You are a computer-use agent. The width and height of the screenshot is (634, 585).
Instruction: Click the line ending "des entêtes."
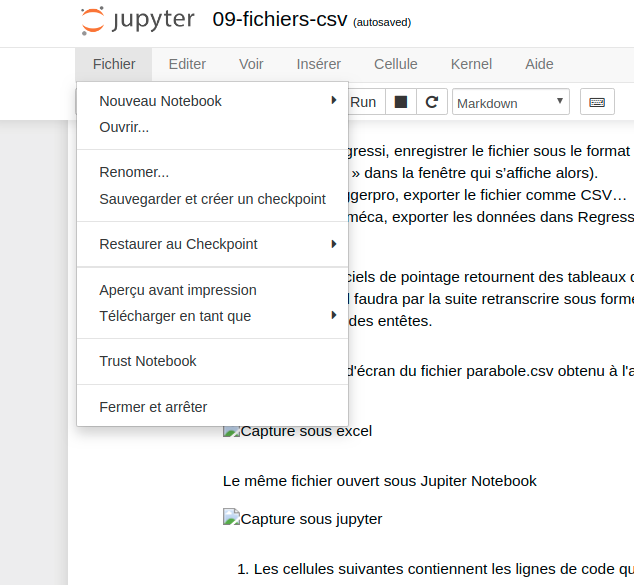[x=391, y=321]
